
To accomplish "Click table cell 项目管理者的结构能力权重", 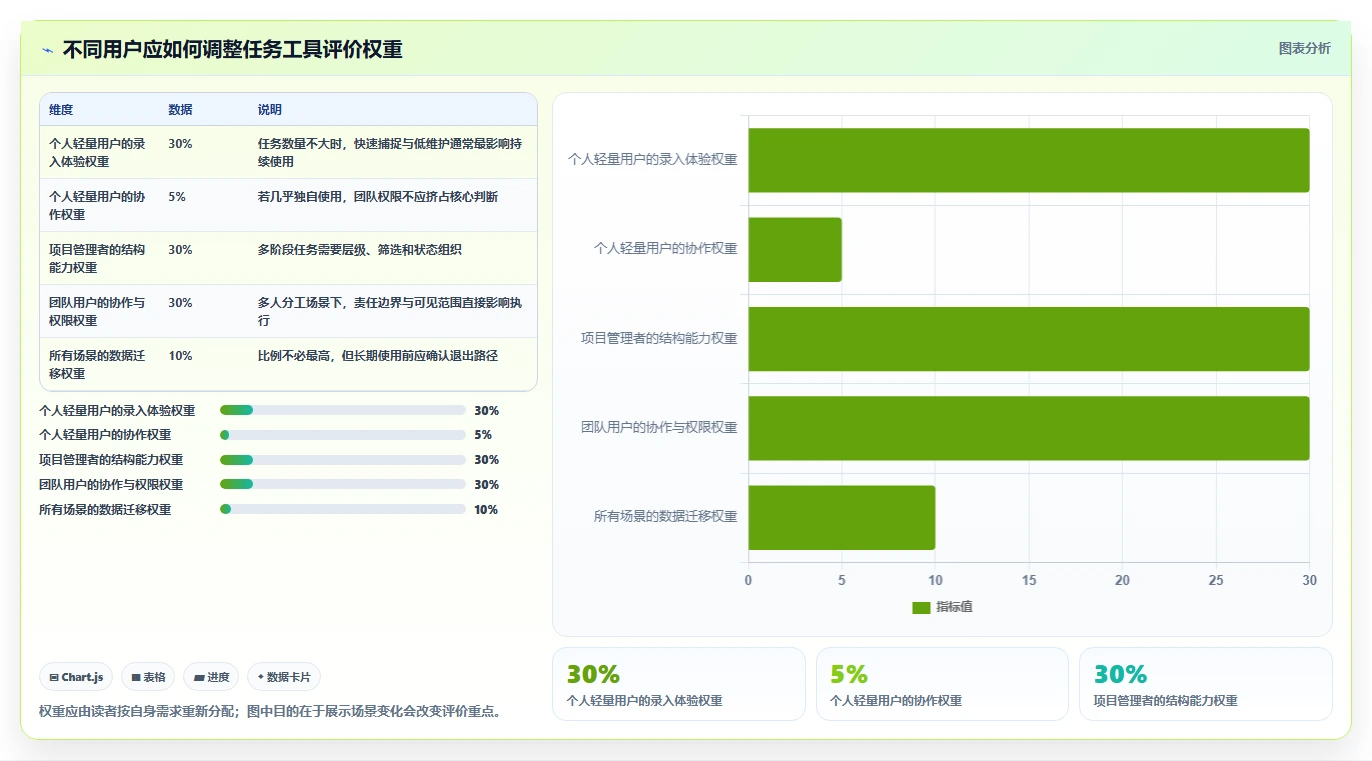I will coord(98,258).
